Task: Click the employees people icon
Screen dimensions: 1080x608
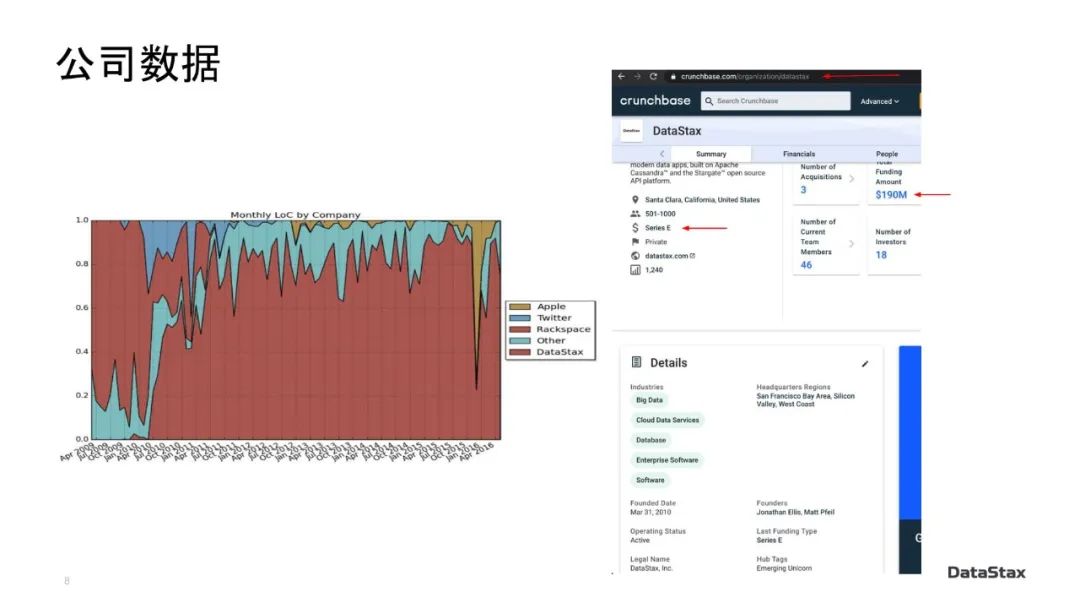Action: (x=635, y=214)
